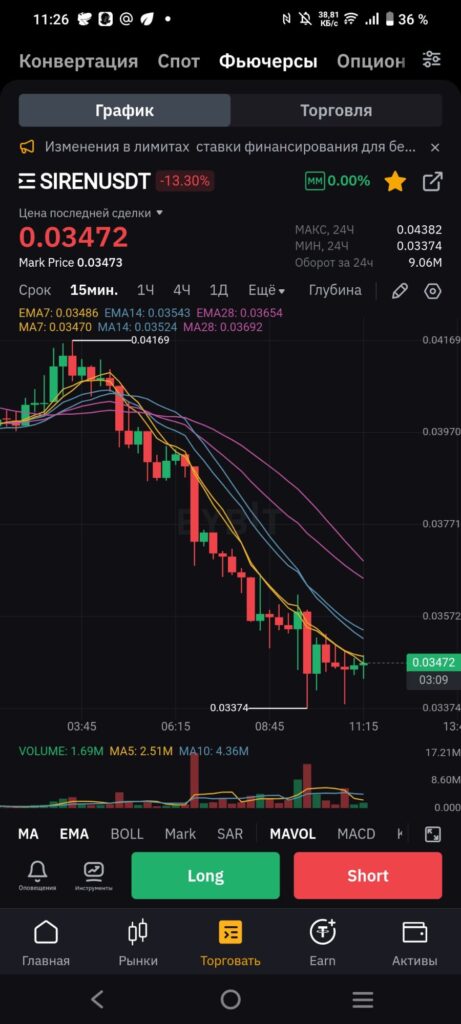Toggle the favorite star for SIRENUSDT
This screenshot has width=461, height=1024.
[395, 181]
